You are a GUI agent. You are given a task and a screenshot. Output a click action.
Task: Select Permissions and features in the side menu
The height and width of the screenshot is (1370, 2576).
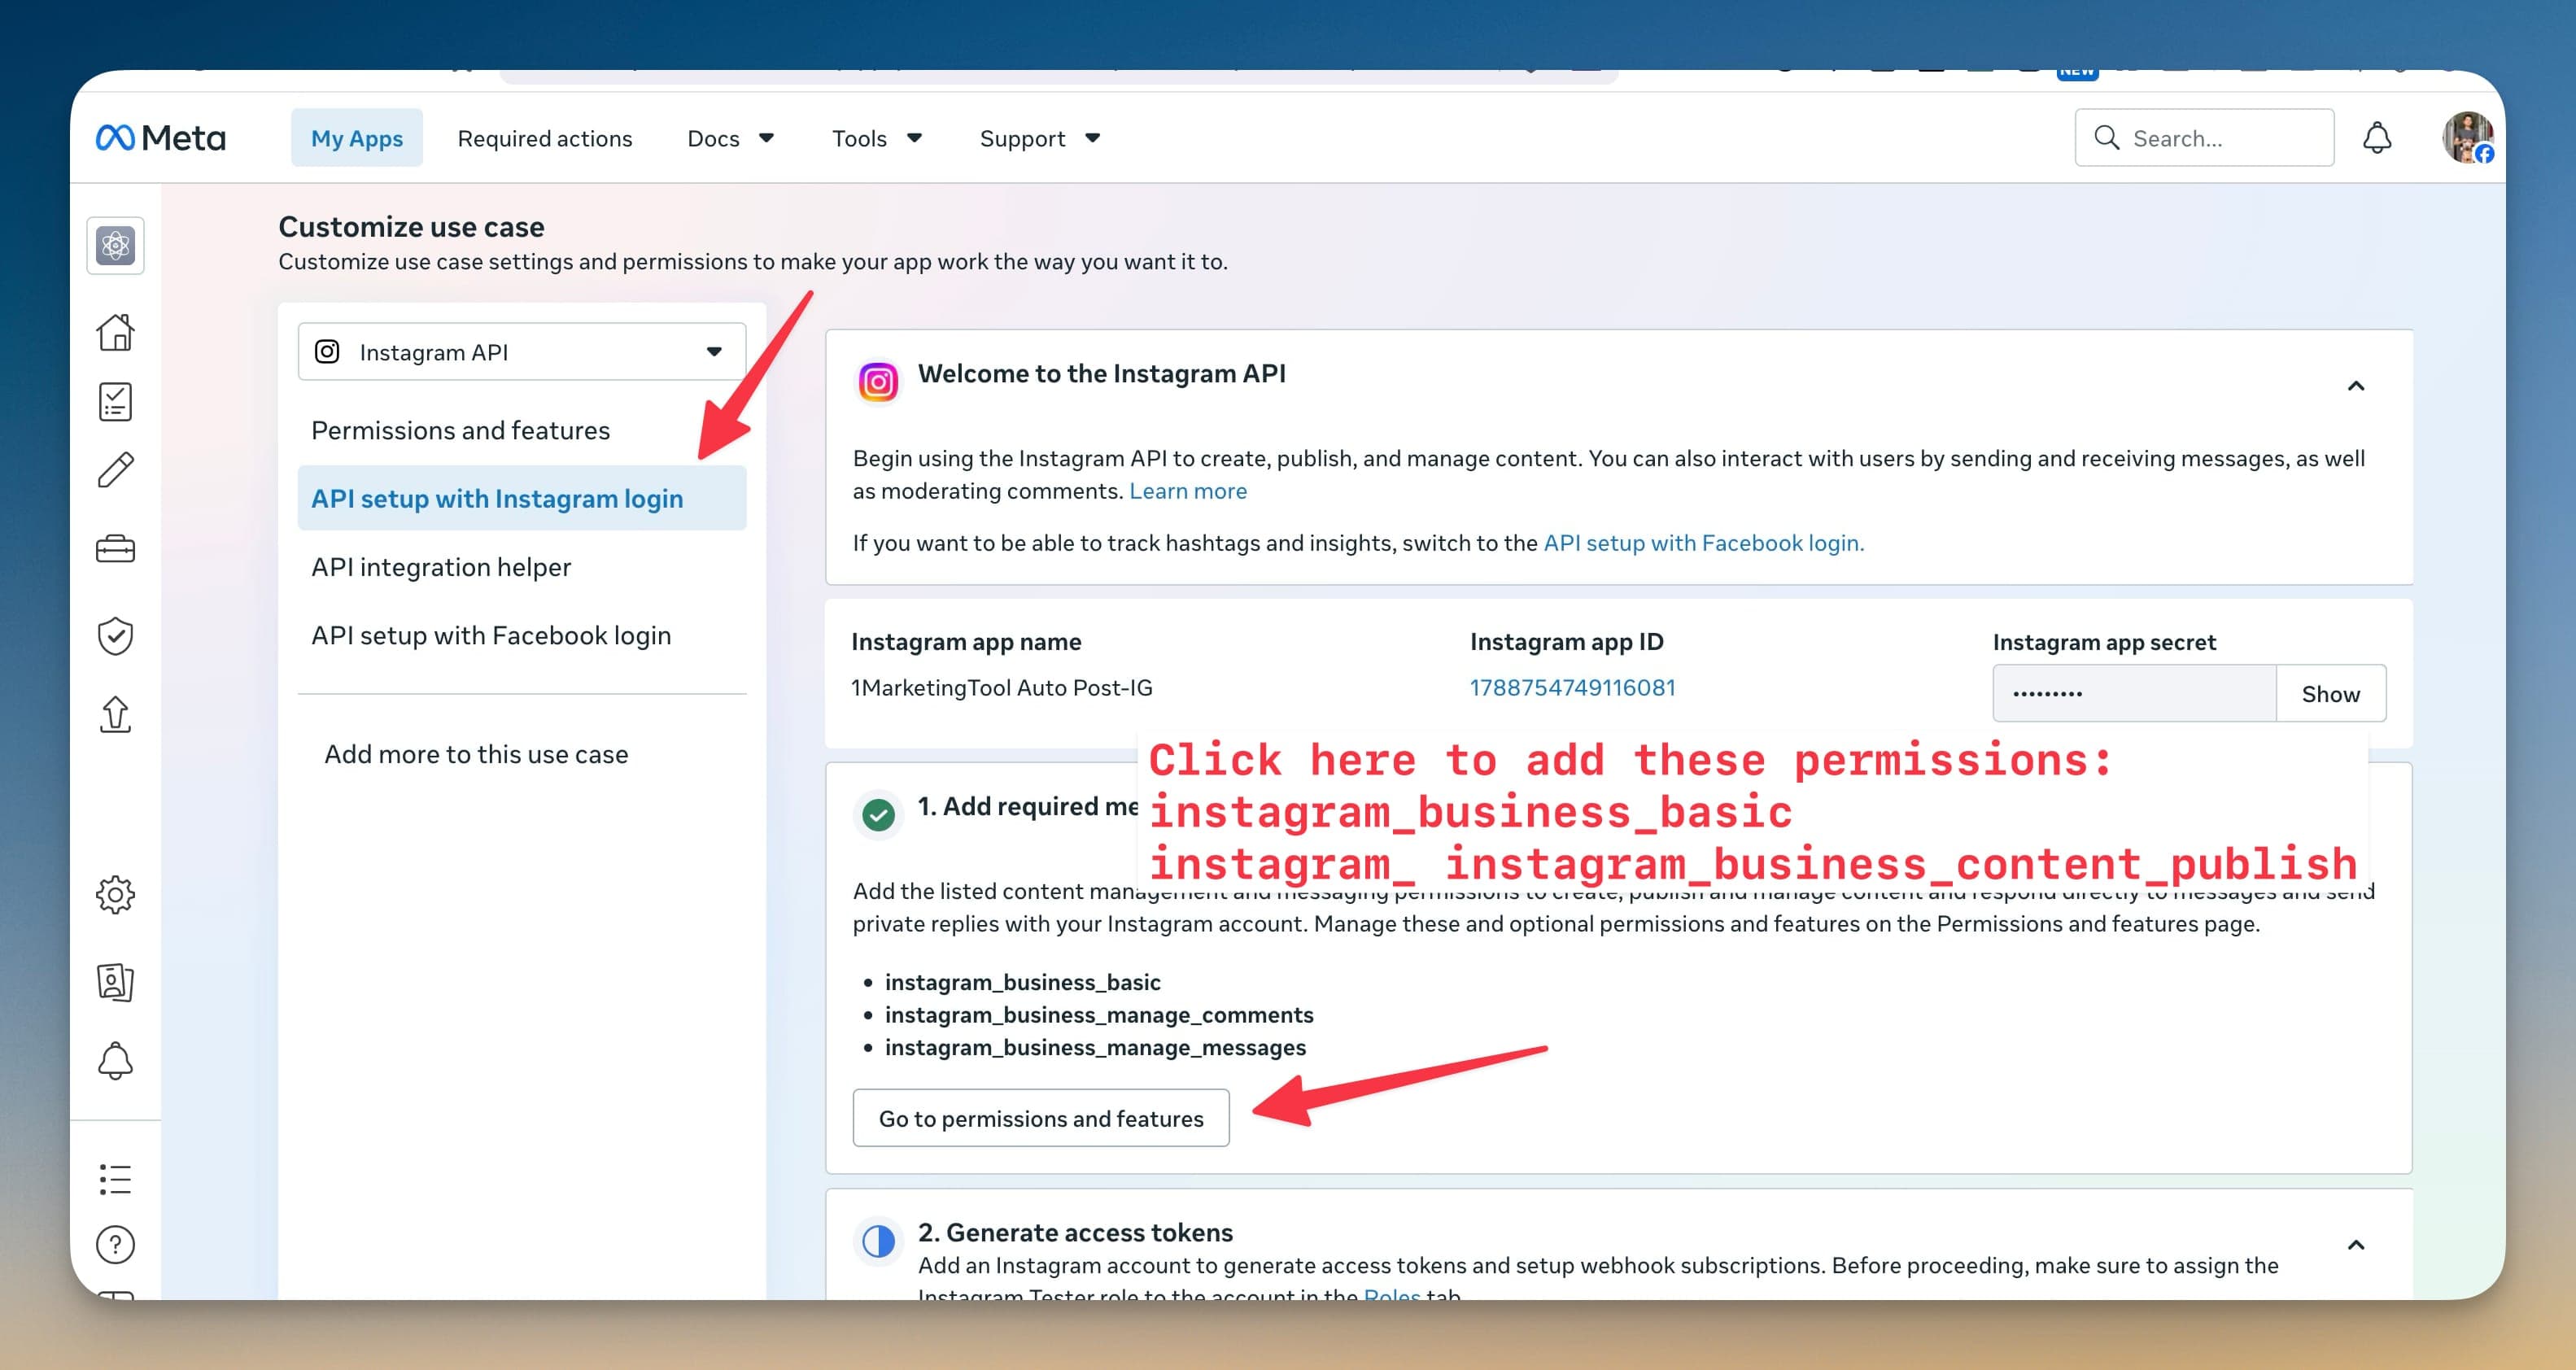pos(522,430)
